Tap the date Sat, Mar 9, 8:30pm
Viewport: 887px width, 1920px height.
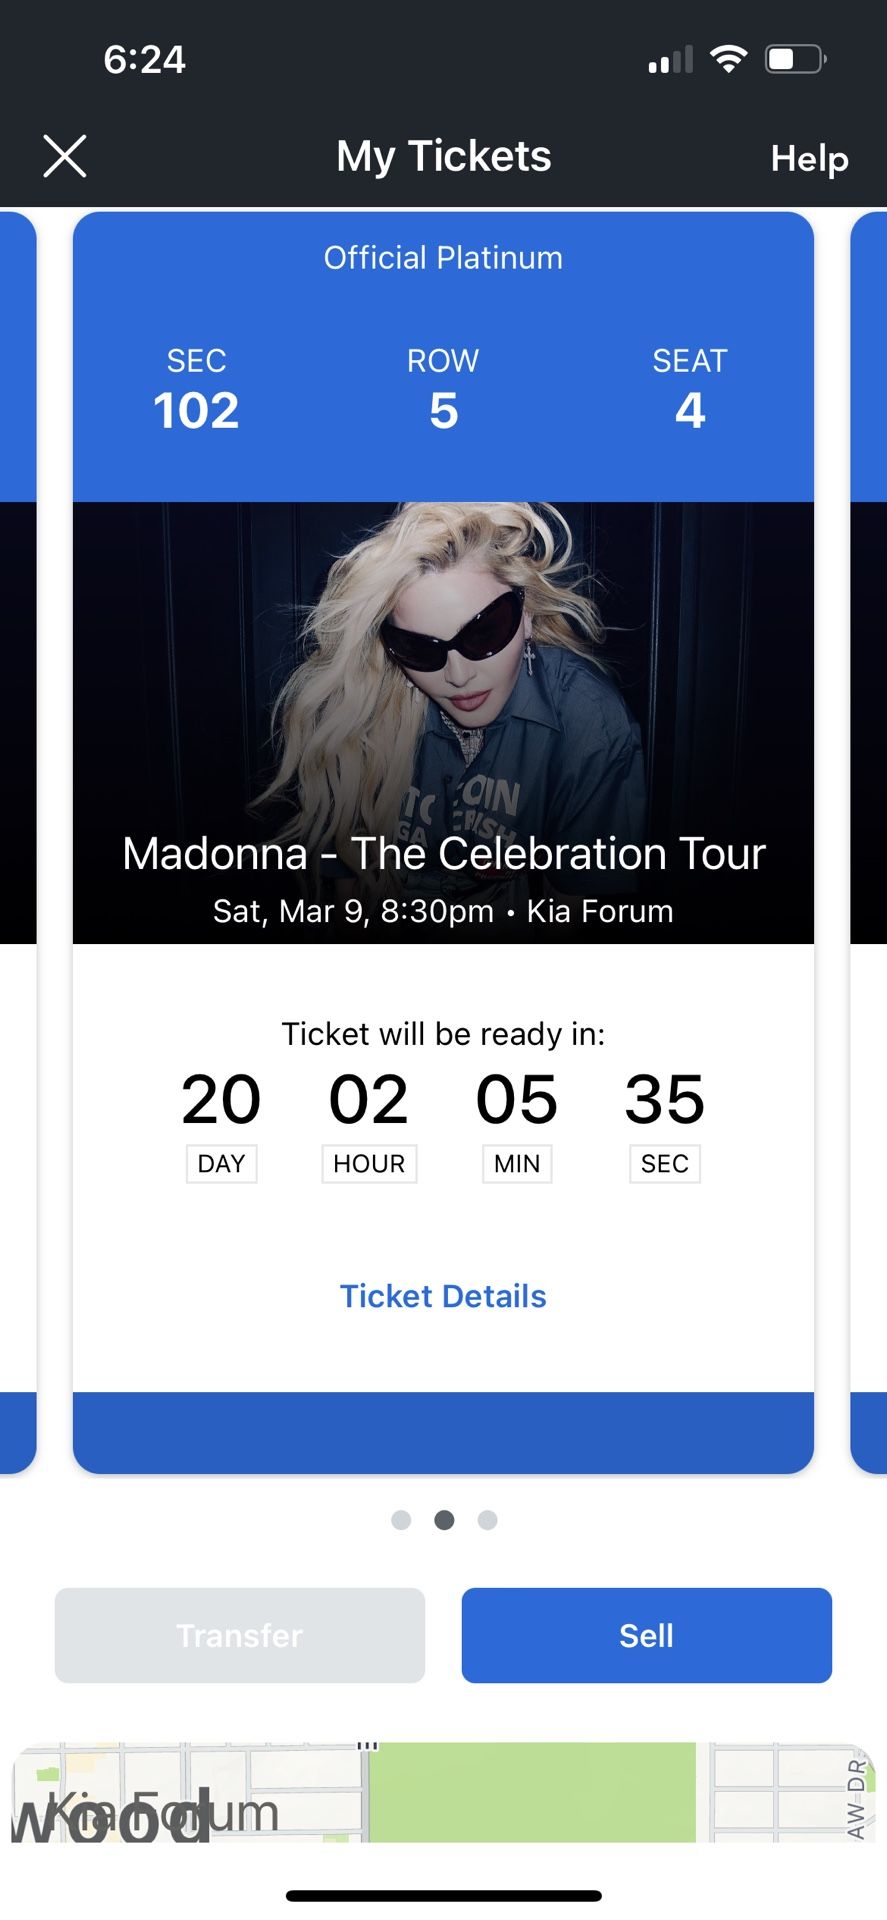(x=443, y=911)
